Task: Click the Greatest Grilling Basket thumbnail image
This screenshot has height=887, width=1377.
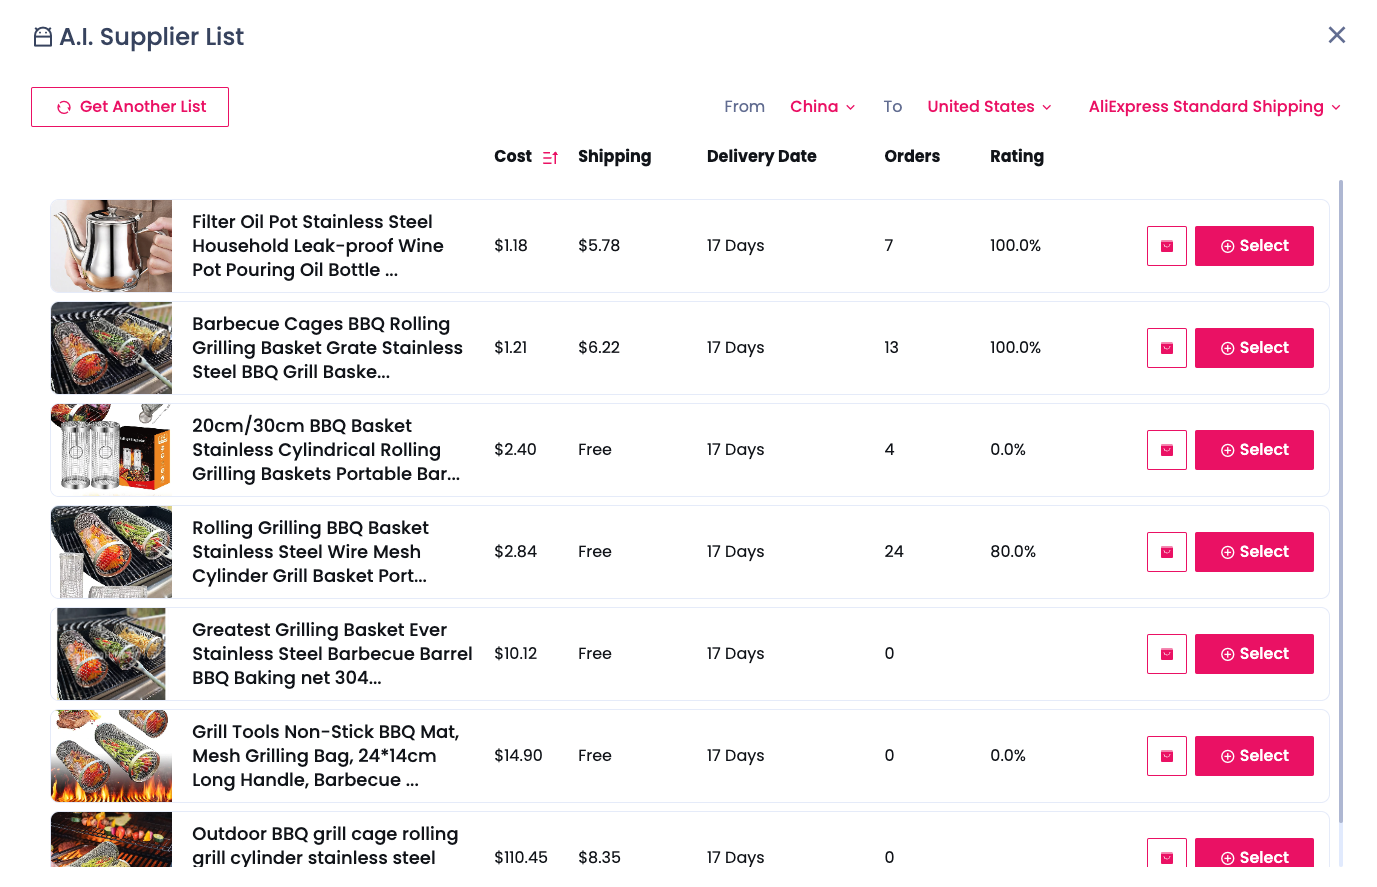Action: tap(112, 654)
